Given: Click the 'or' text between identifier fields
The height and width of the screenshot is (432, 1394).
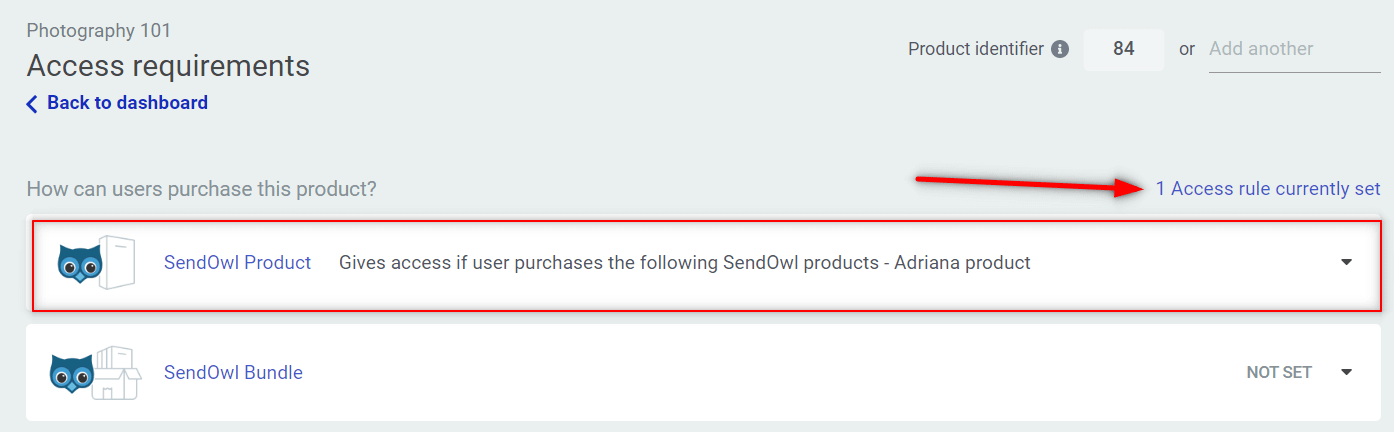Looking at the screenshot, I should [1187, 49].
